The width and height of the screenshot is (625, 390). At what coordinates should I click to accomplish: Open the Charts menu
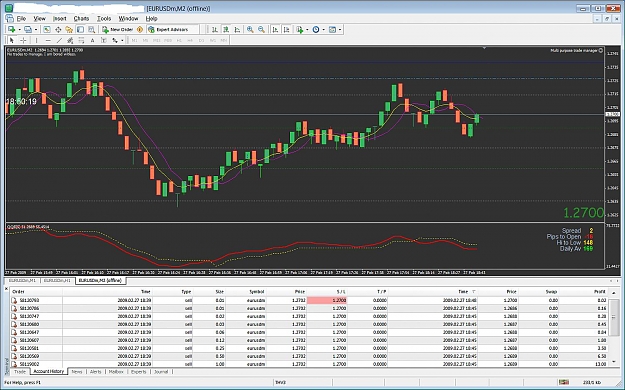click(x=81, y=18)
